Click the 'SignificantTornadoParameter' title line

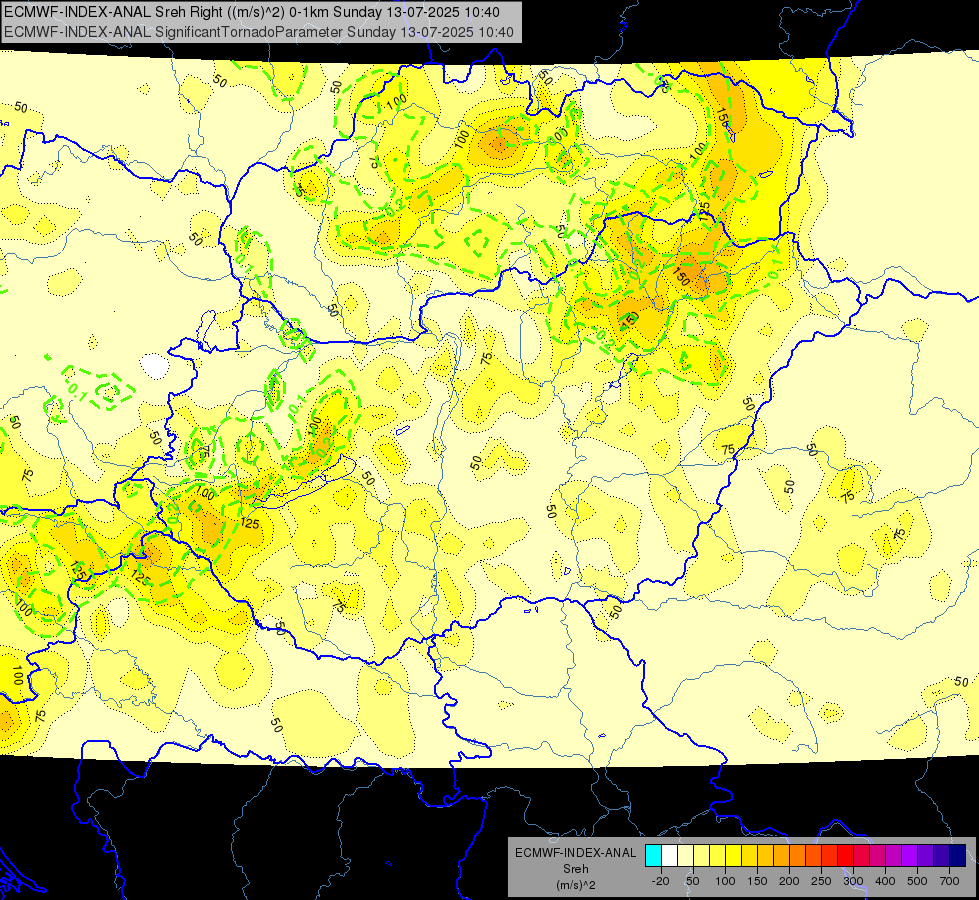[x=258, y=32]
